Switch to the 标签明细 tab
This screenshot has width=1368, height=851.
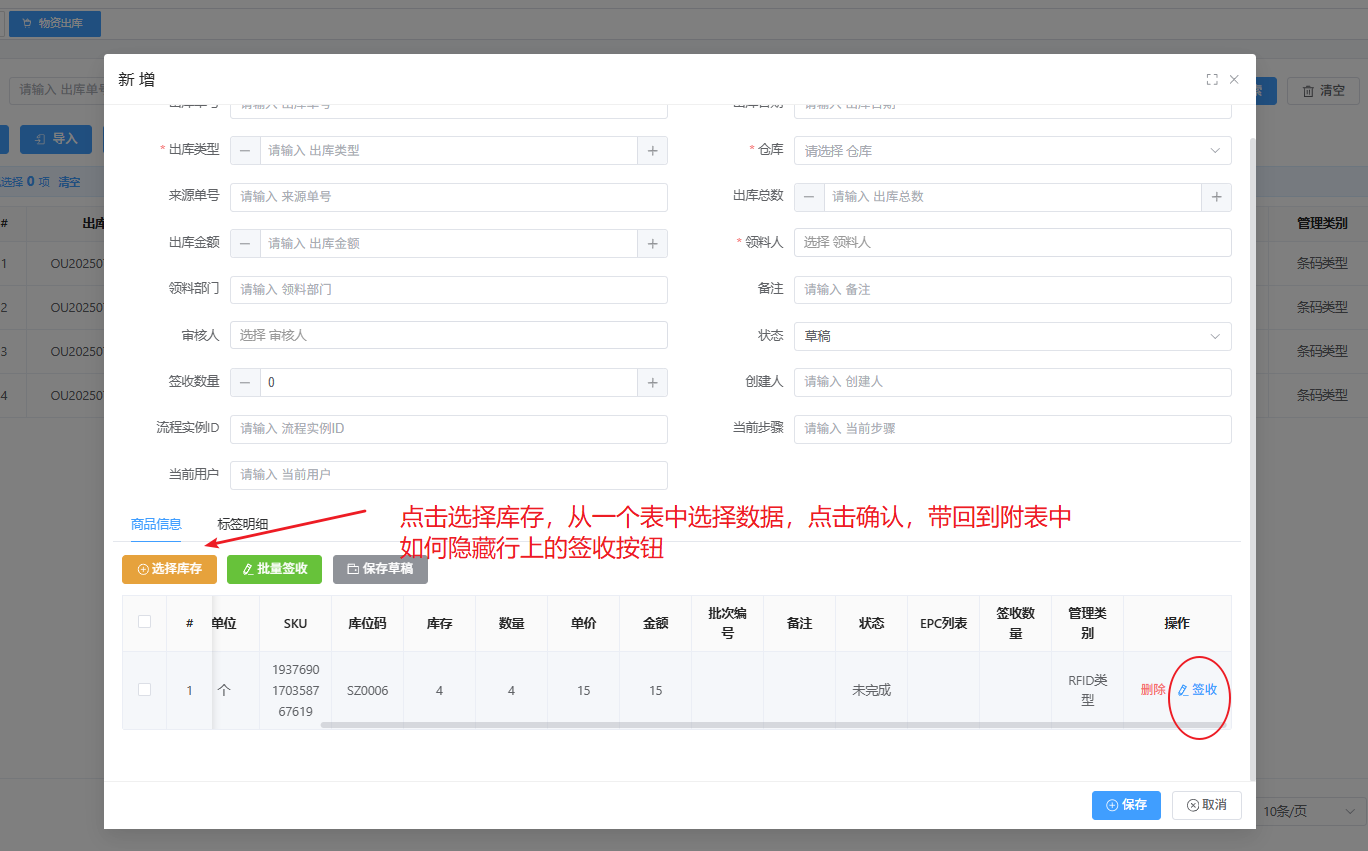point(242,524)
